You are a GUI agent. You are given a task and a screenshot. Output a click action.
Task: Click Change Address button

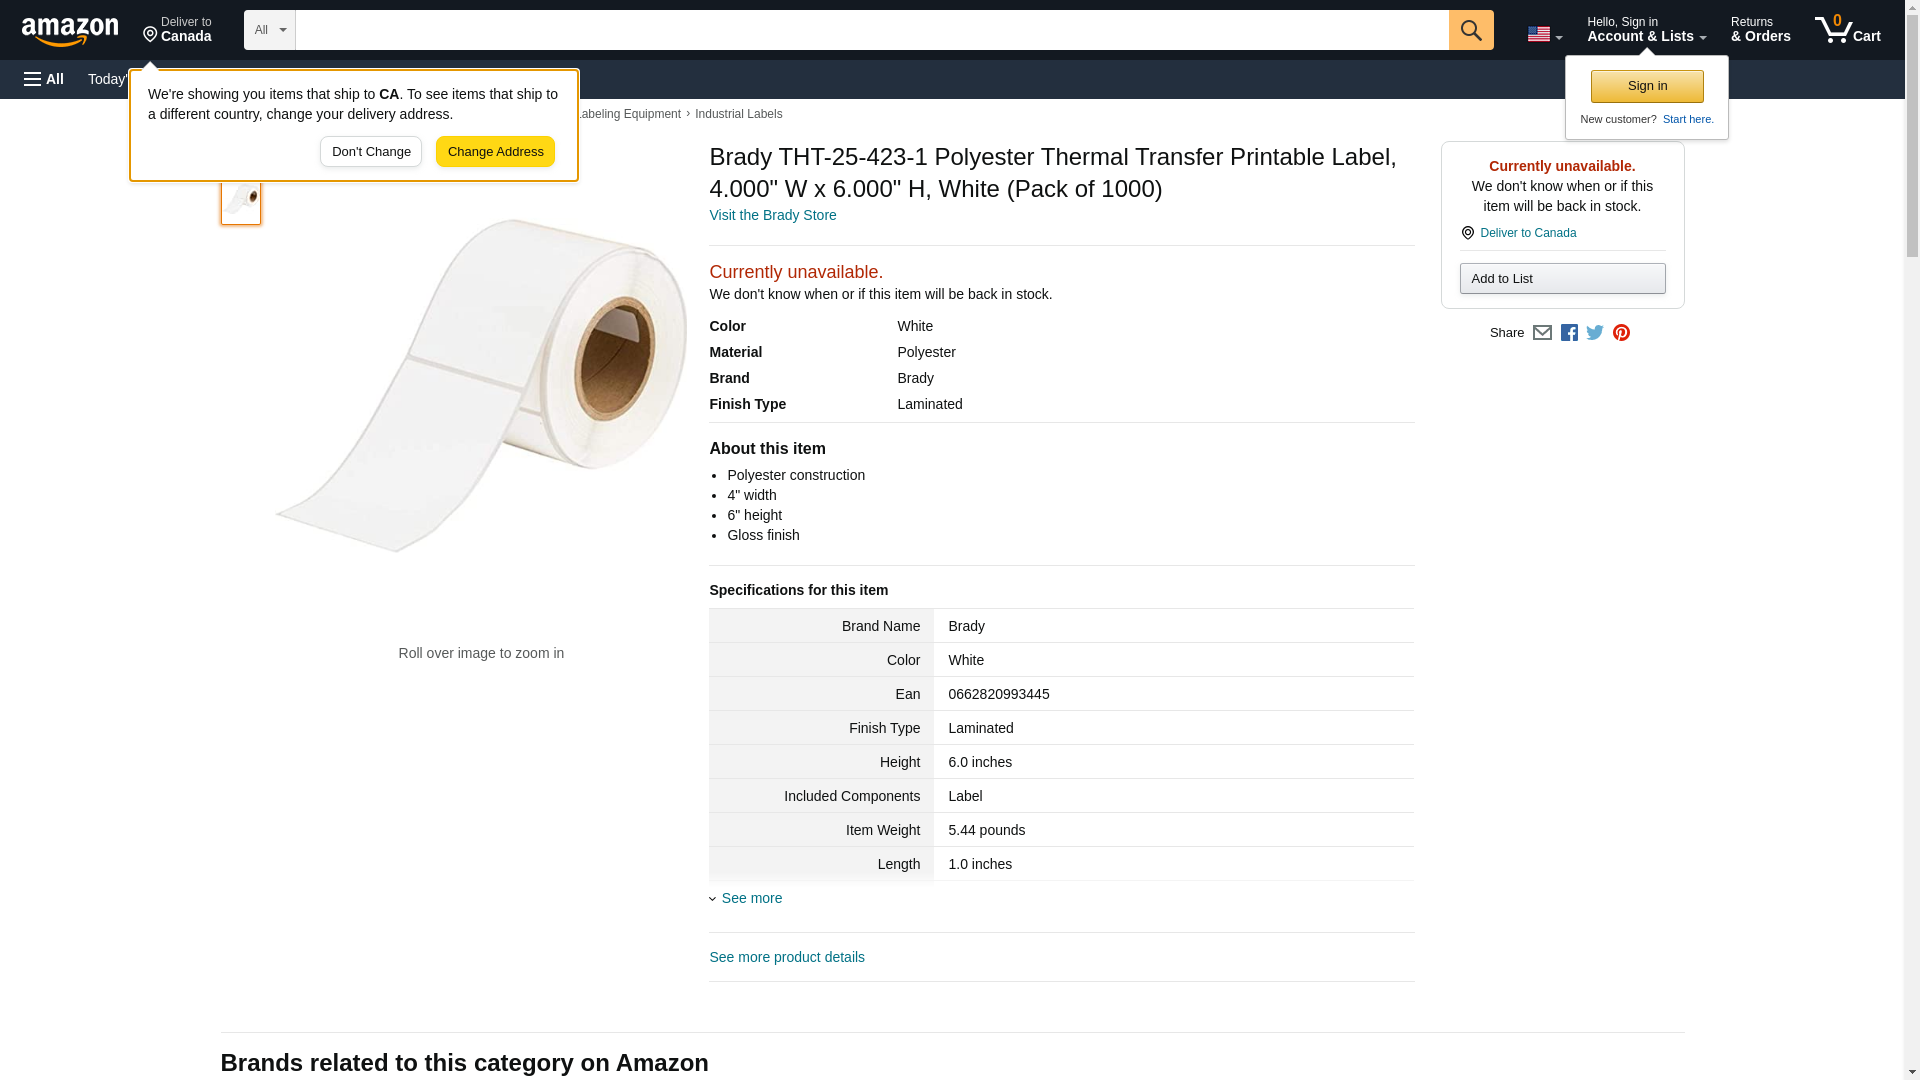495,152
